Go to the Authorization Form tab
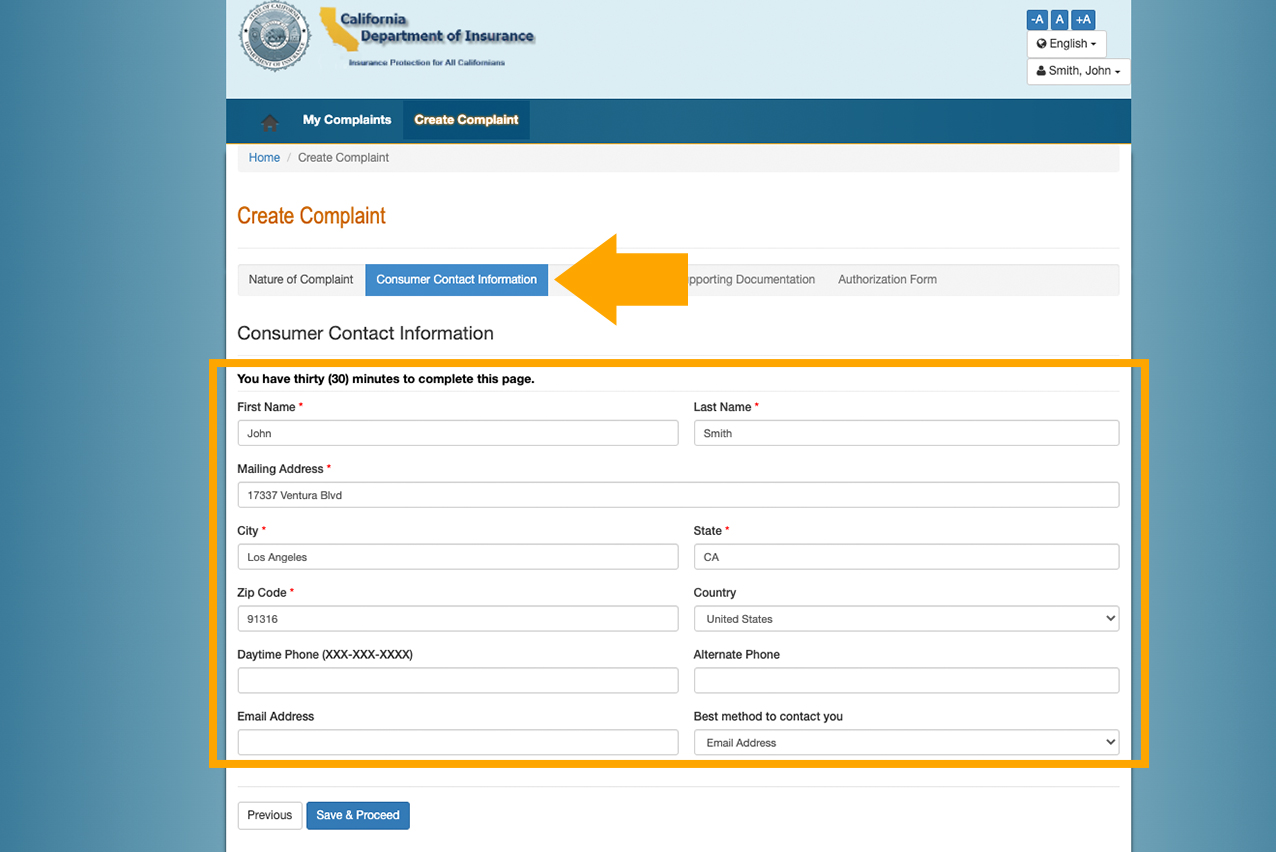The image size is (1276, 852). click(x=887, y=280)
